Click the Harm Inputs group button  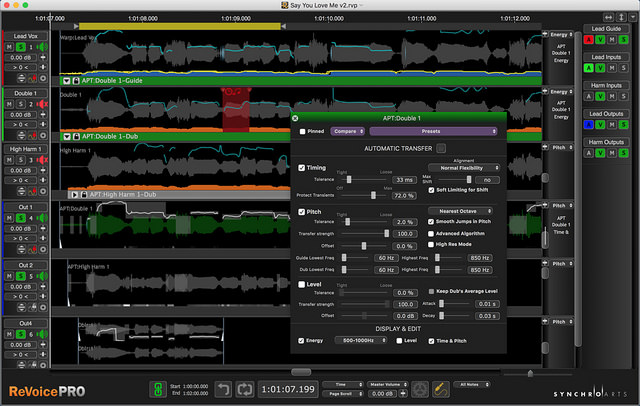click(606, 86)
